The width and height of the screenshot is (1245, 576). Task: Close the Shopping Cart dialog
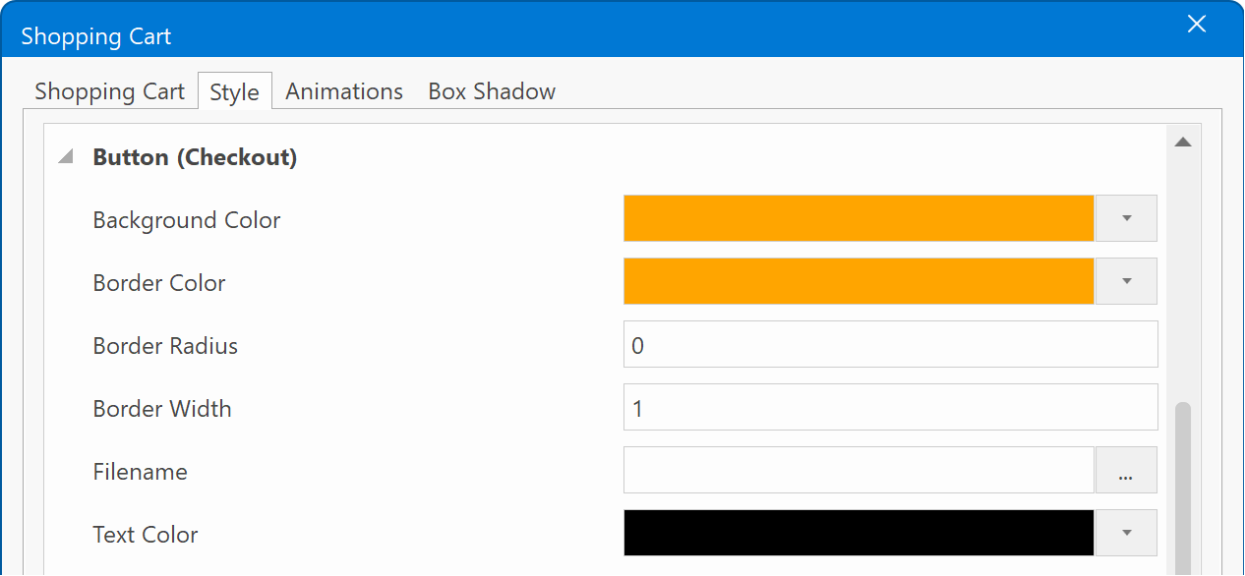pos(1196,24)
